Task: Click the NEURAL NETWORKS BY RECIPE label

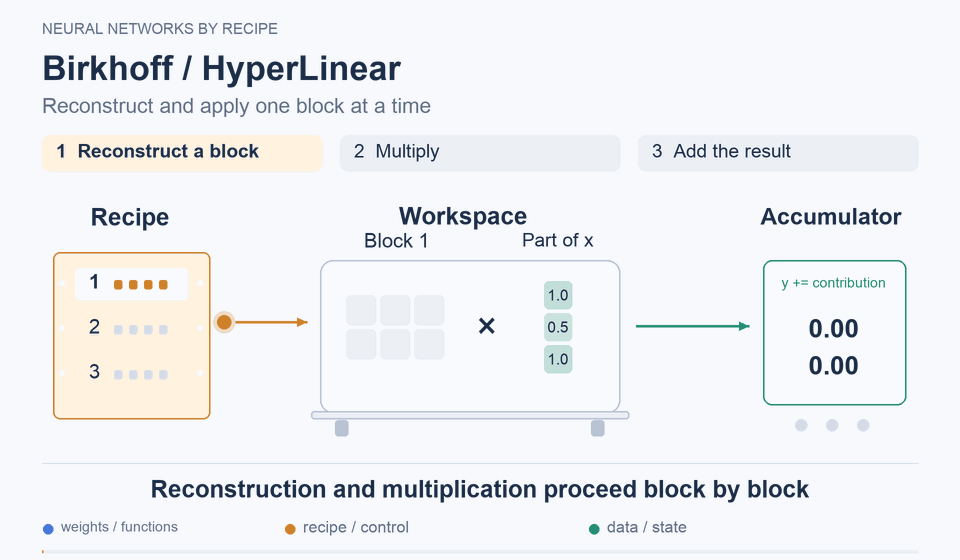Action: (160, 29)
